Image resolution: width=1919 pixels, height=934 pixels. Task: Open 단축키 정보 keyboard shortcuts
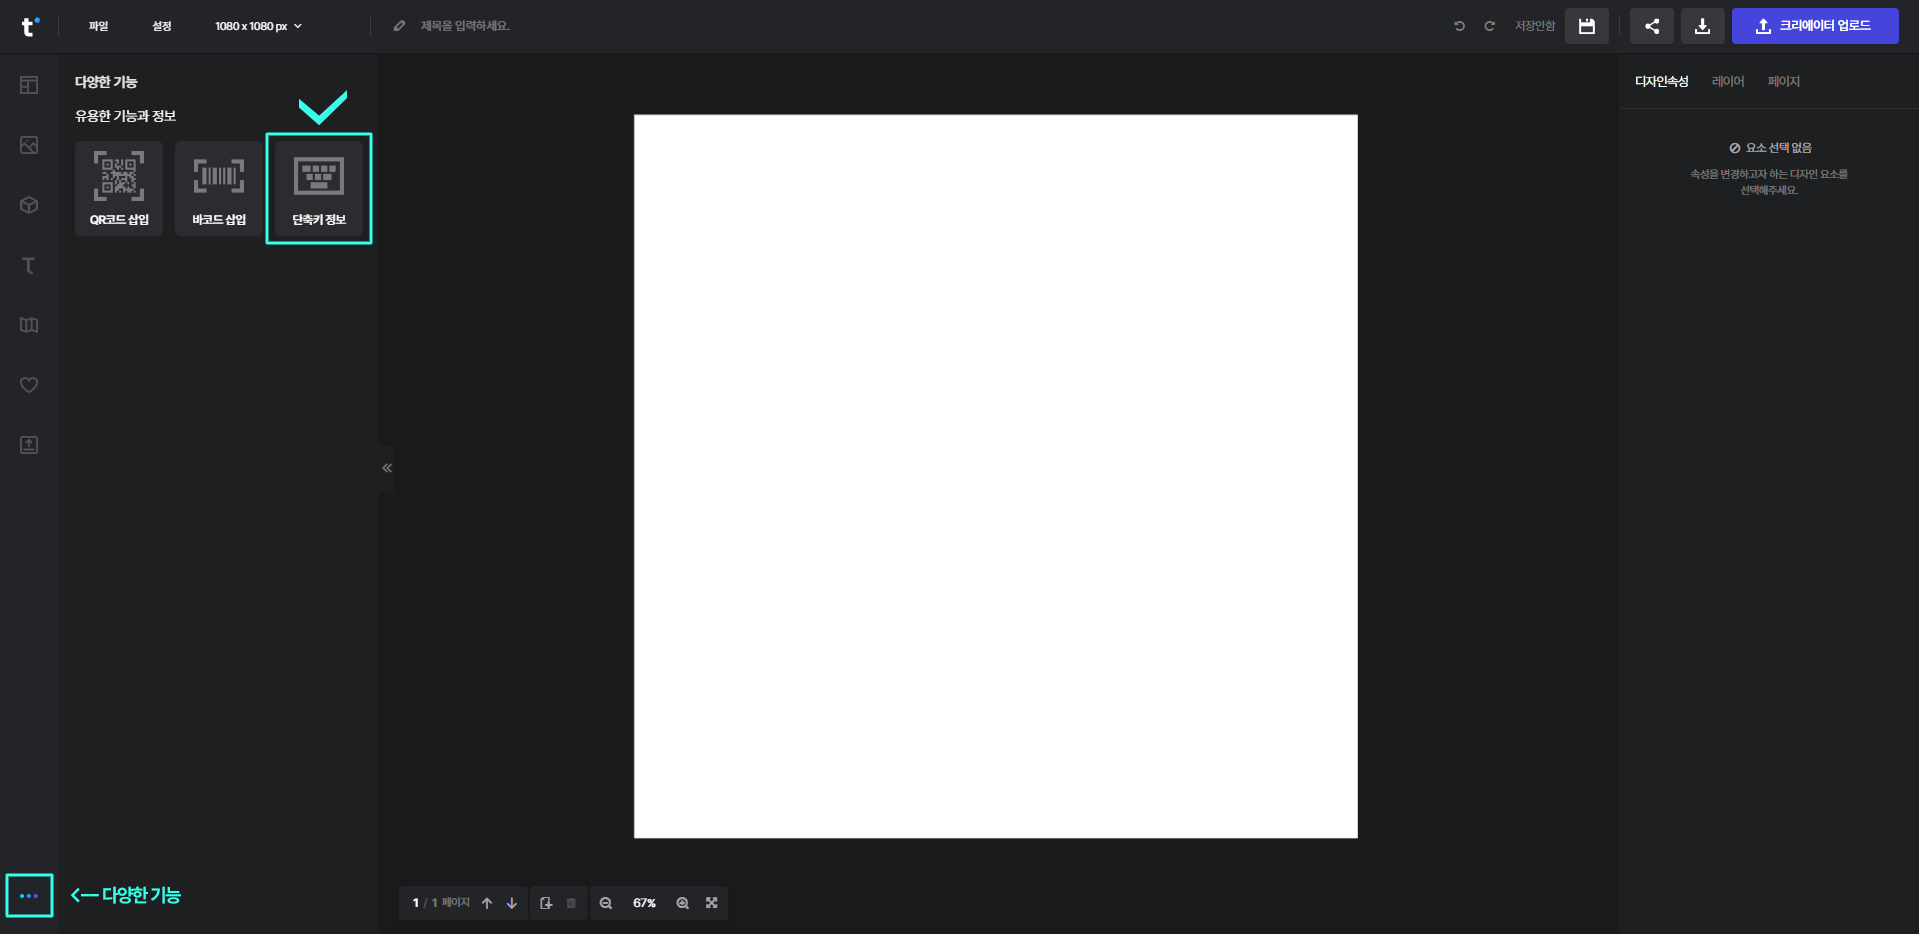(319, 188)
